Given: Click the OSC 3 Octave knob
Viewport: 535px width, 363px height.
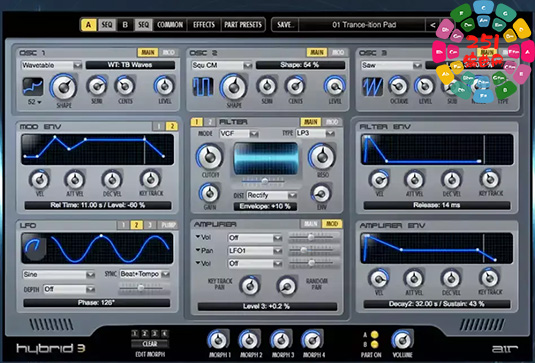Looking at the screenshot, I should (398, 86).
